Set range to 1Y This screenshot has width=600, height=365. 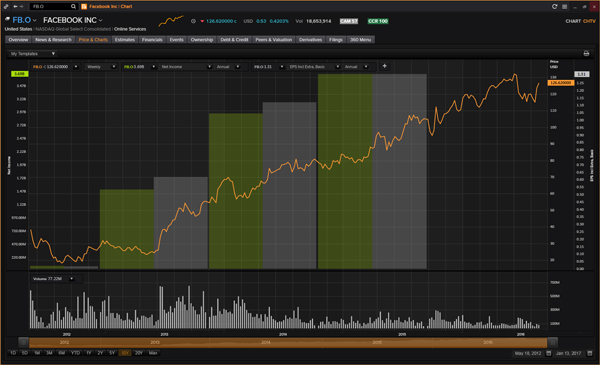pyautogui.click(x=88, y=353)
